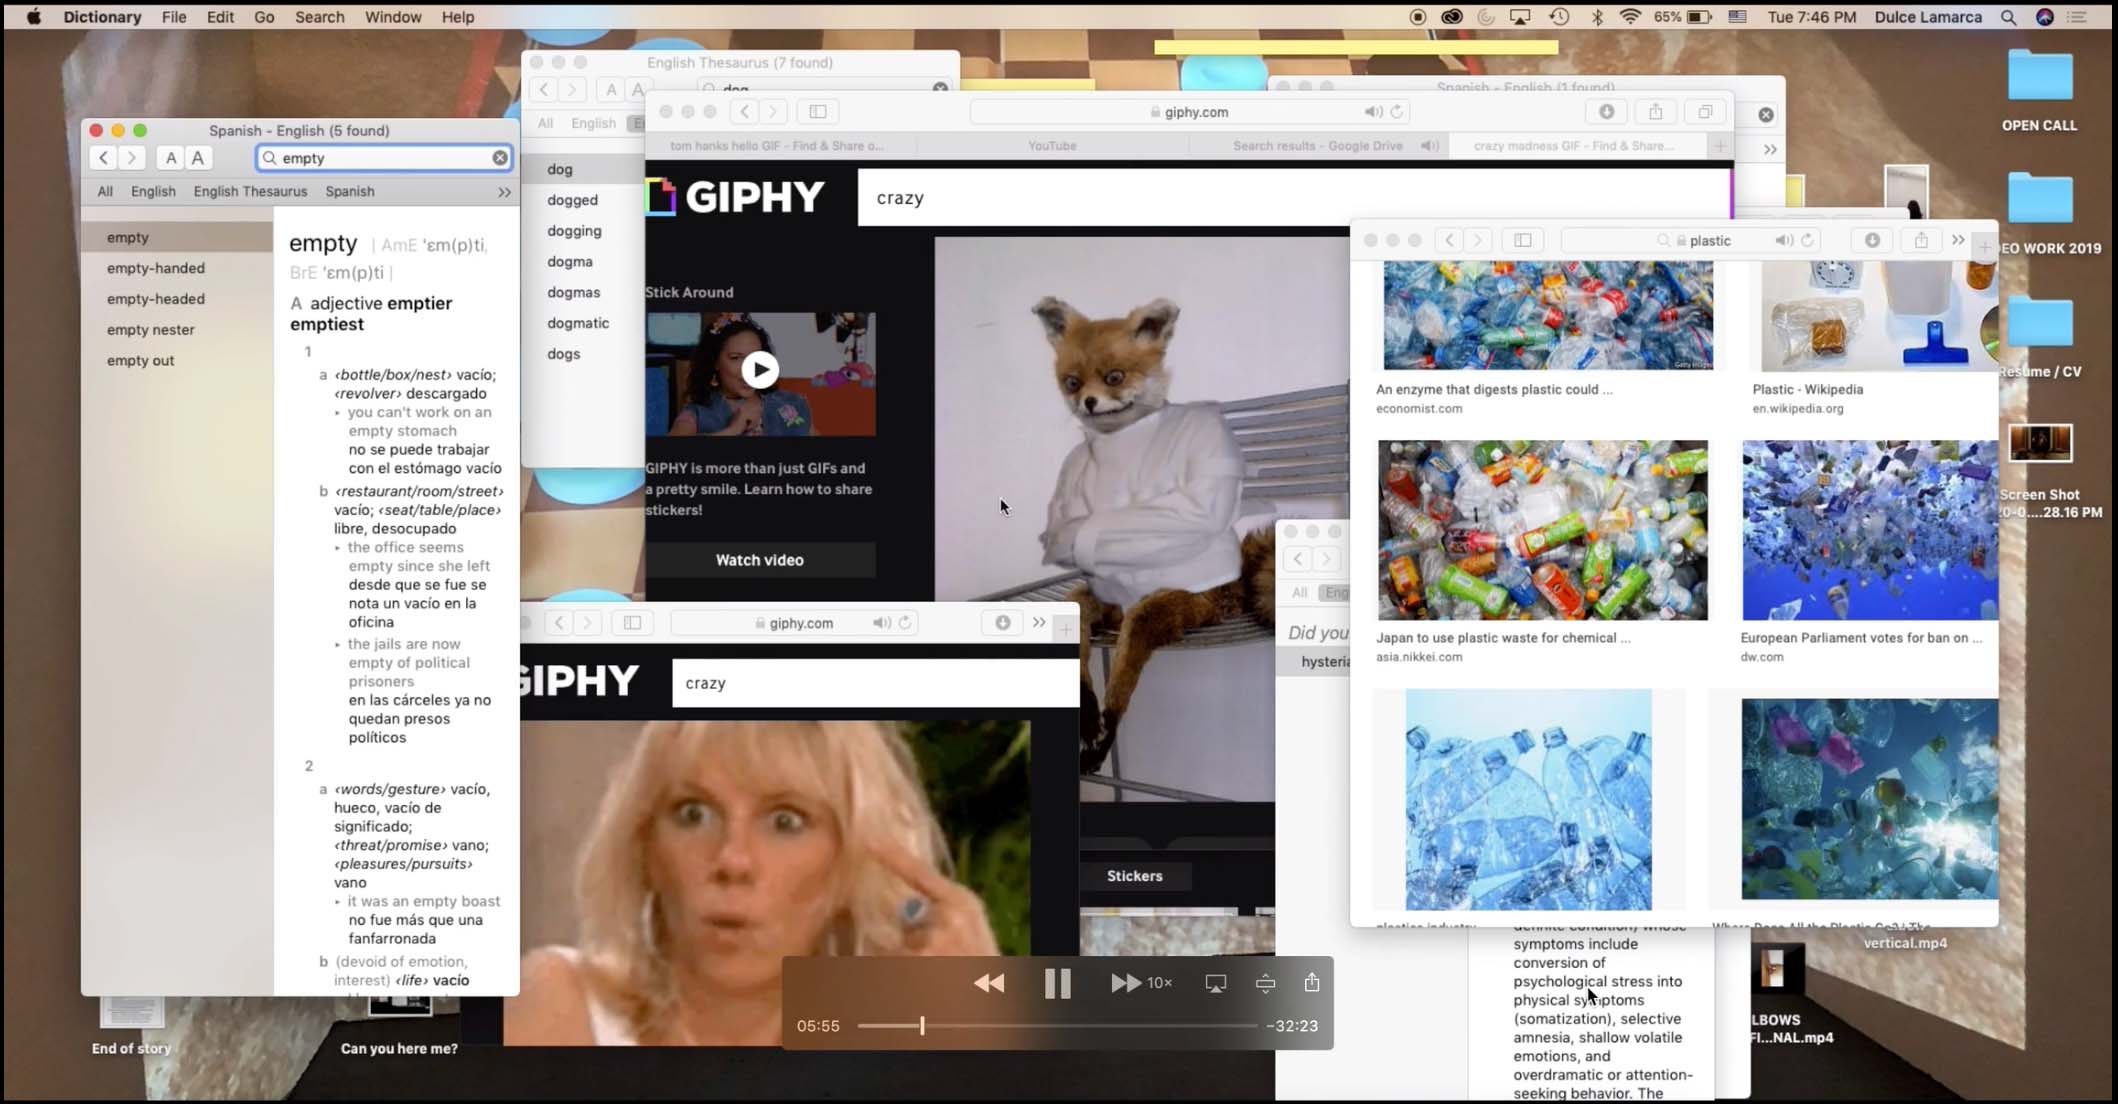
Task: Mute audio in the top giphy.com address bar
Action: [x=1373, y=112]
